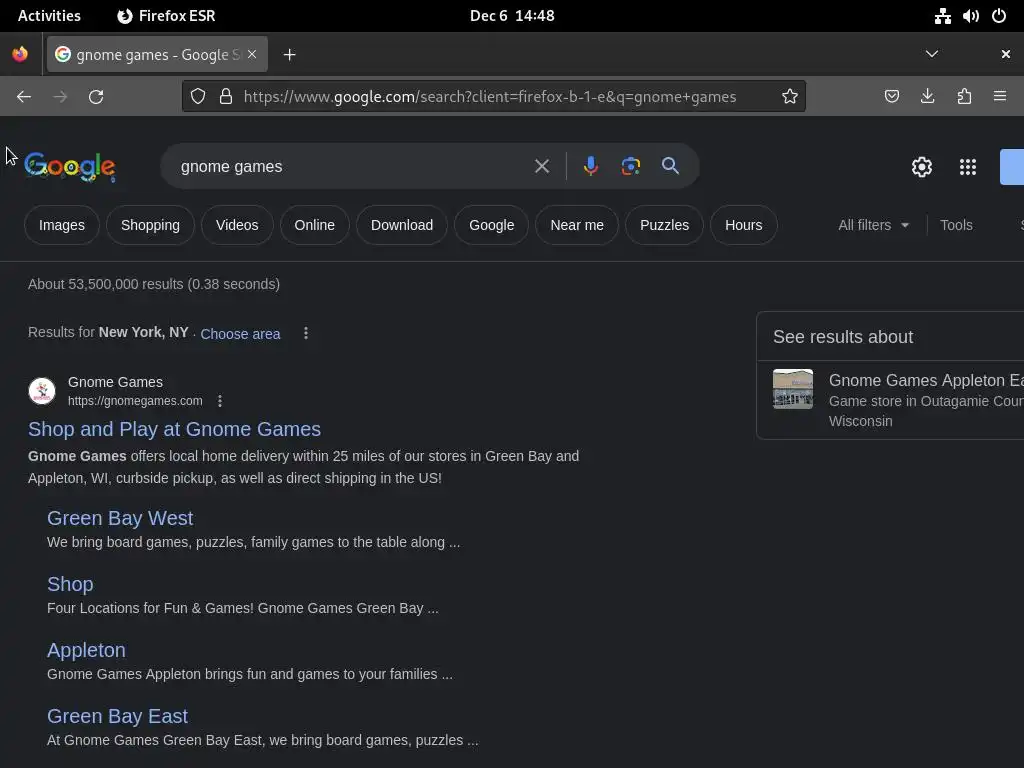Open the Firefox hamburger menu
Viewport: 1024px width, 768px height.
pyautogui.click(x=1000, y=97)
